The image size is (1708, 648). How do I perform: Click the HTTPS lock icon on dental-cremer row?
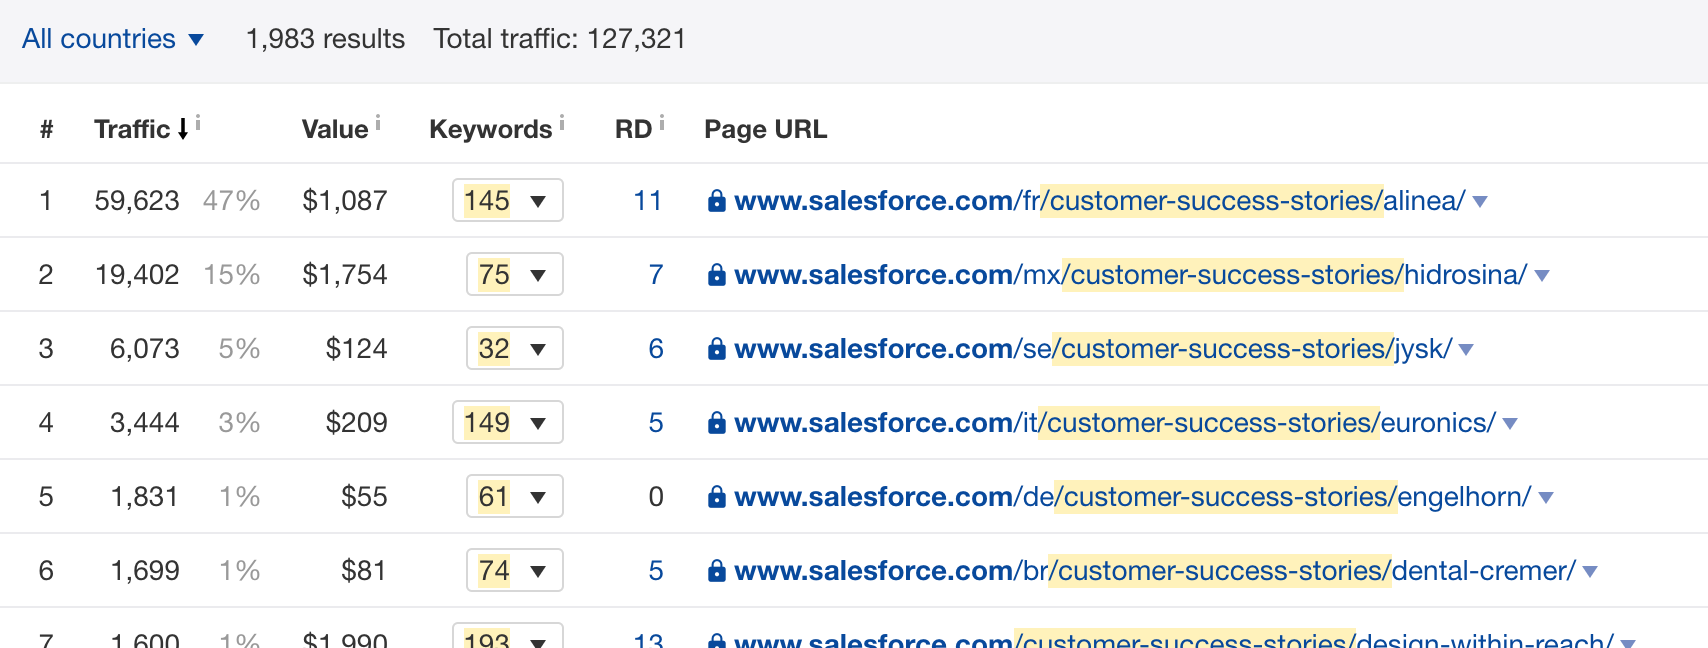716,571
